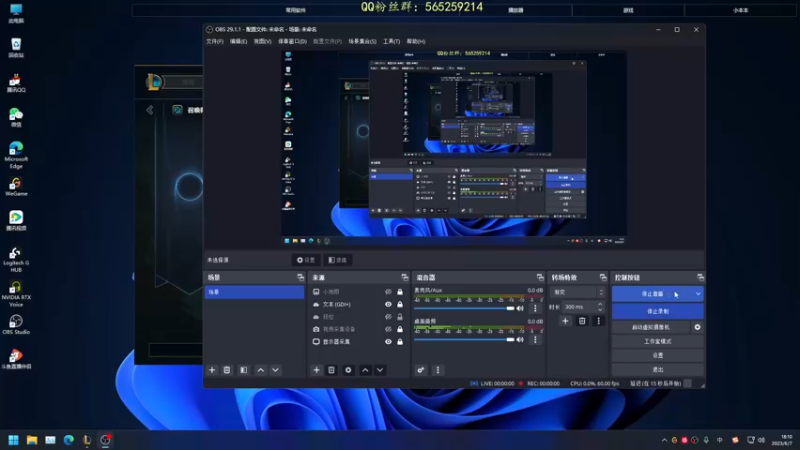The height and width of the screenshot is (450, 800).
Task: Move source down with arrow icon
Action: pos(380,370)
